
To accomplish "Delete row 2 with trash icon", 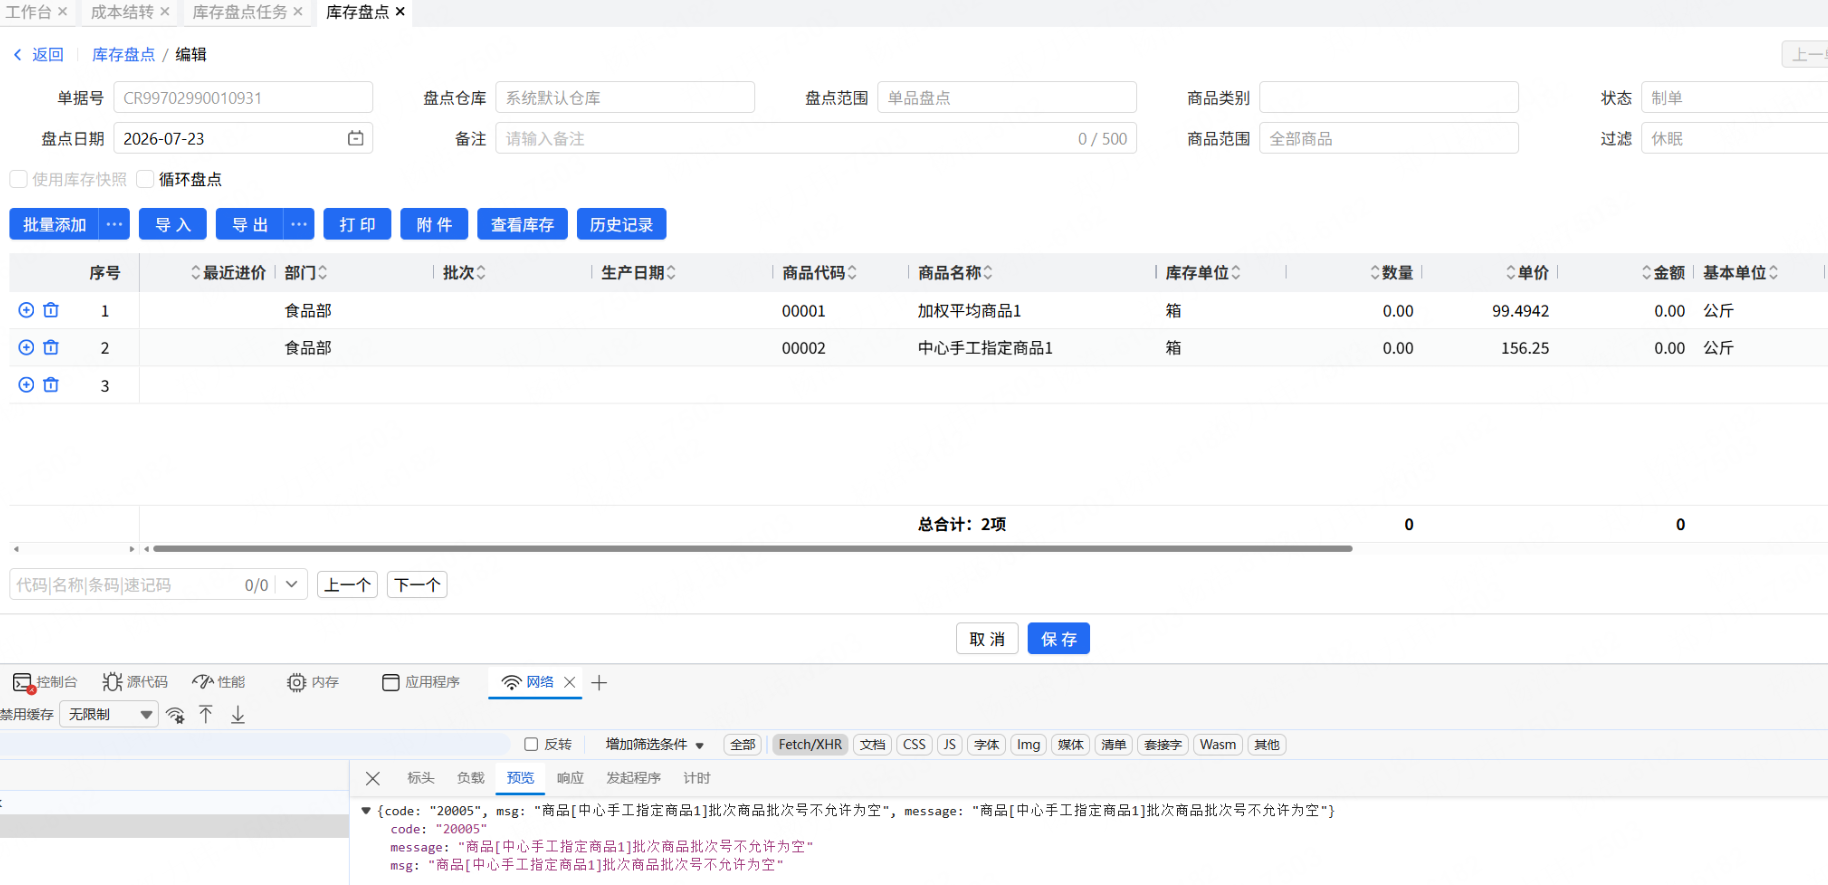I will pyautogui.click(x=51, y=347).
